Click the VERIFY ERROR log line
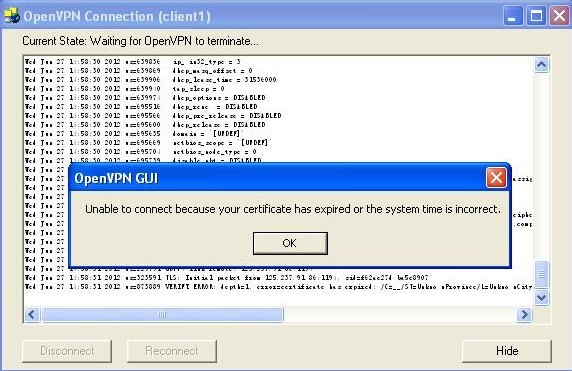The image size is (572, 371). 278,287
